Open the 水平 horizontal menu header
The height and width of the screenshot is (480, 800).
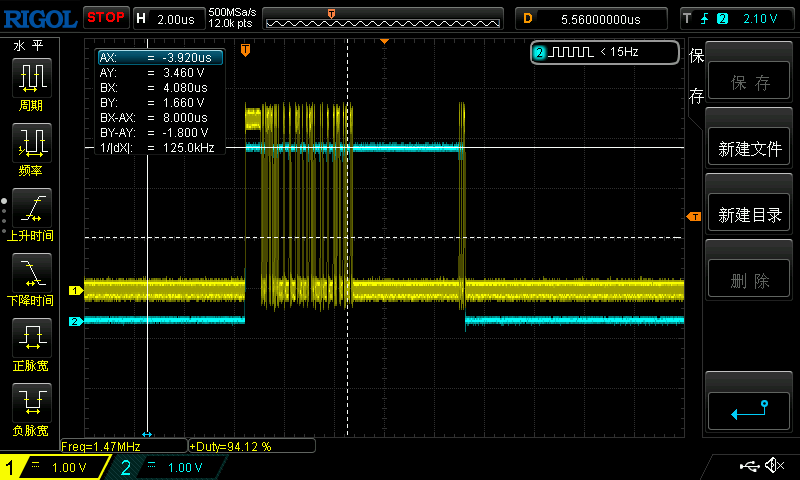coord(28,46)
